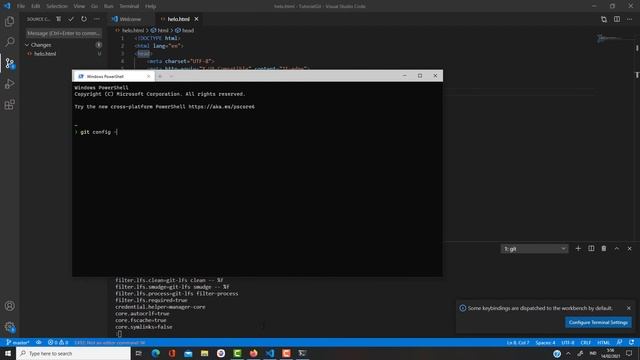The image size is (640, 360).
Task: Open the Run menu
Action: (109, 6)
